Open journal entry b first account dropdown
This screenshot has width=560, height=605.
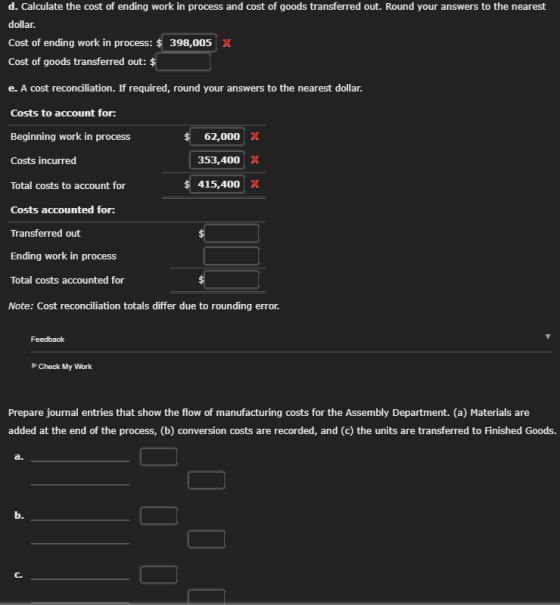[x=80, y=516]
